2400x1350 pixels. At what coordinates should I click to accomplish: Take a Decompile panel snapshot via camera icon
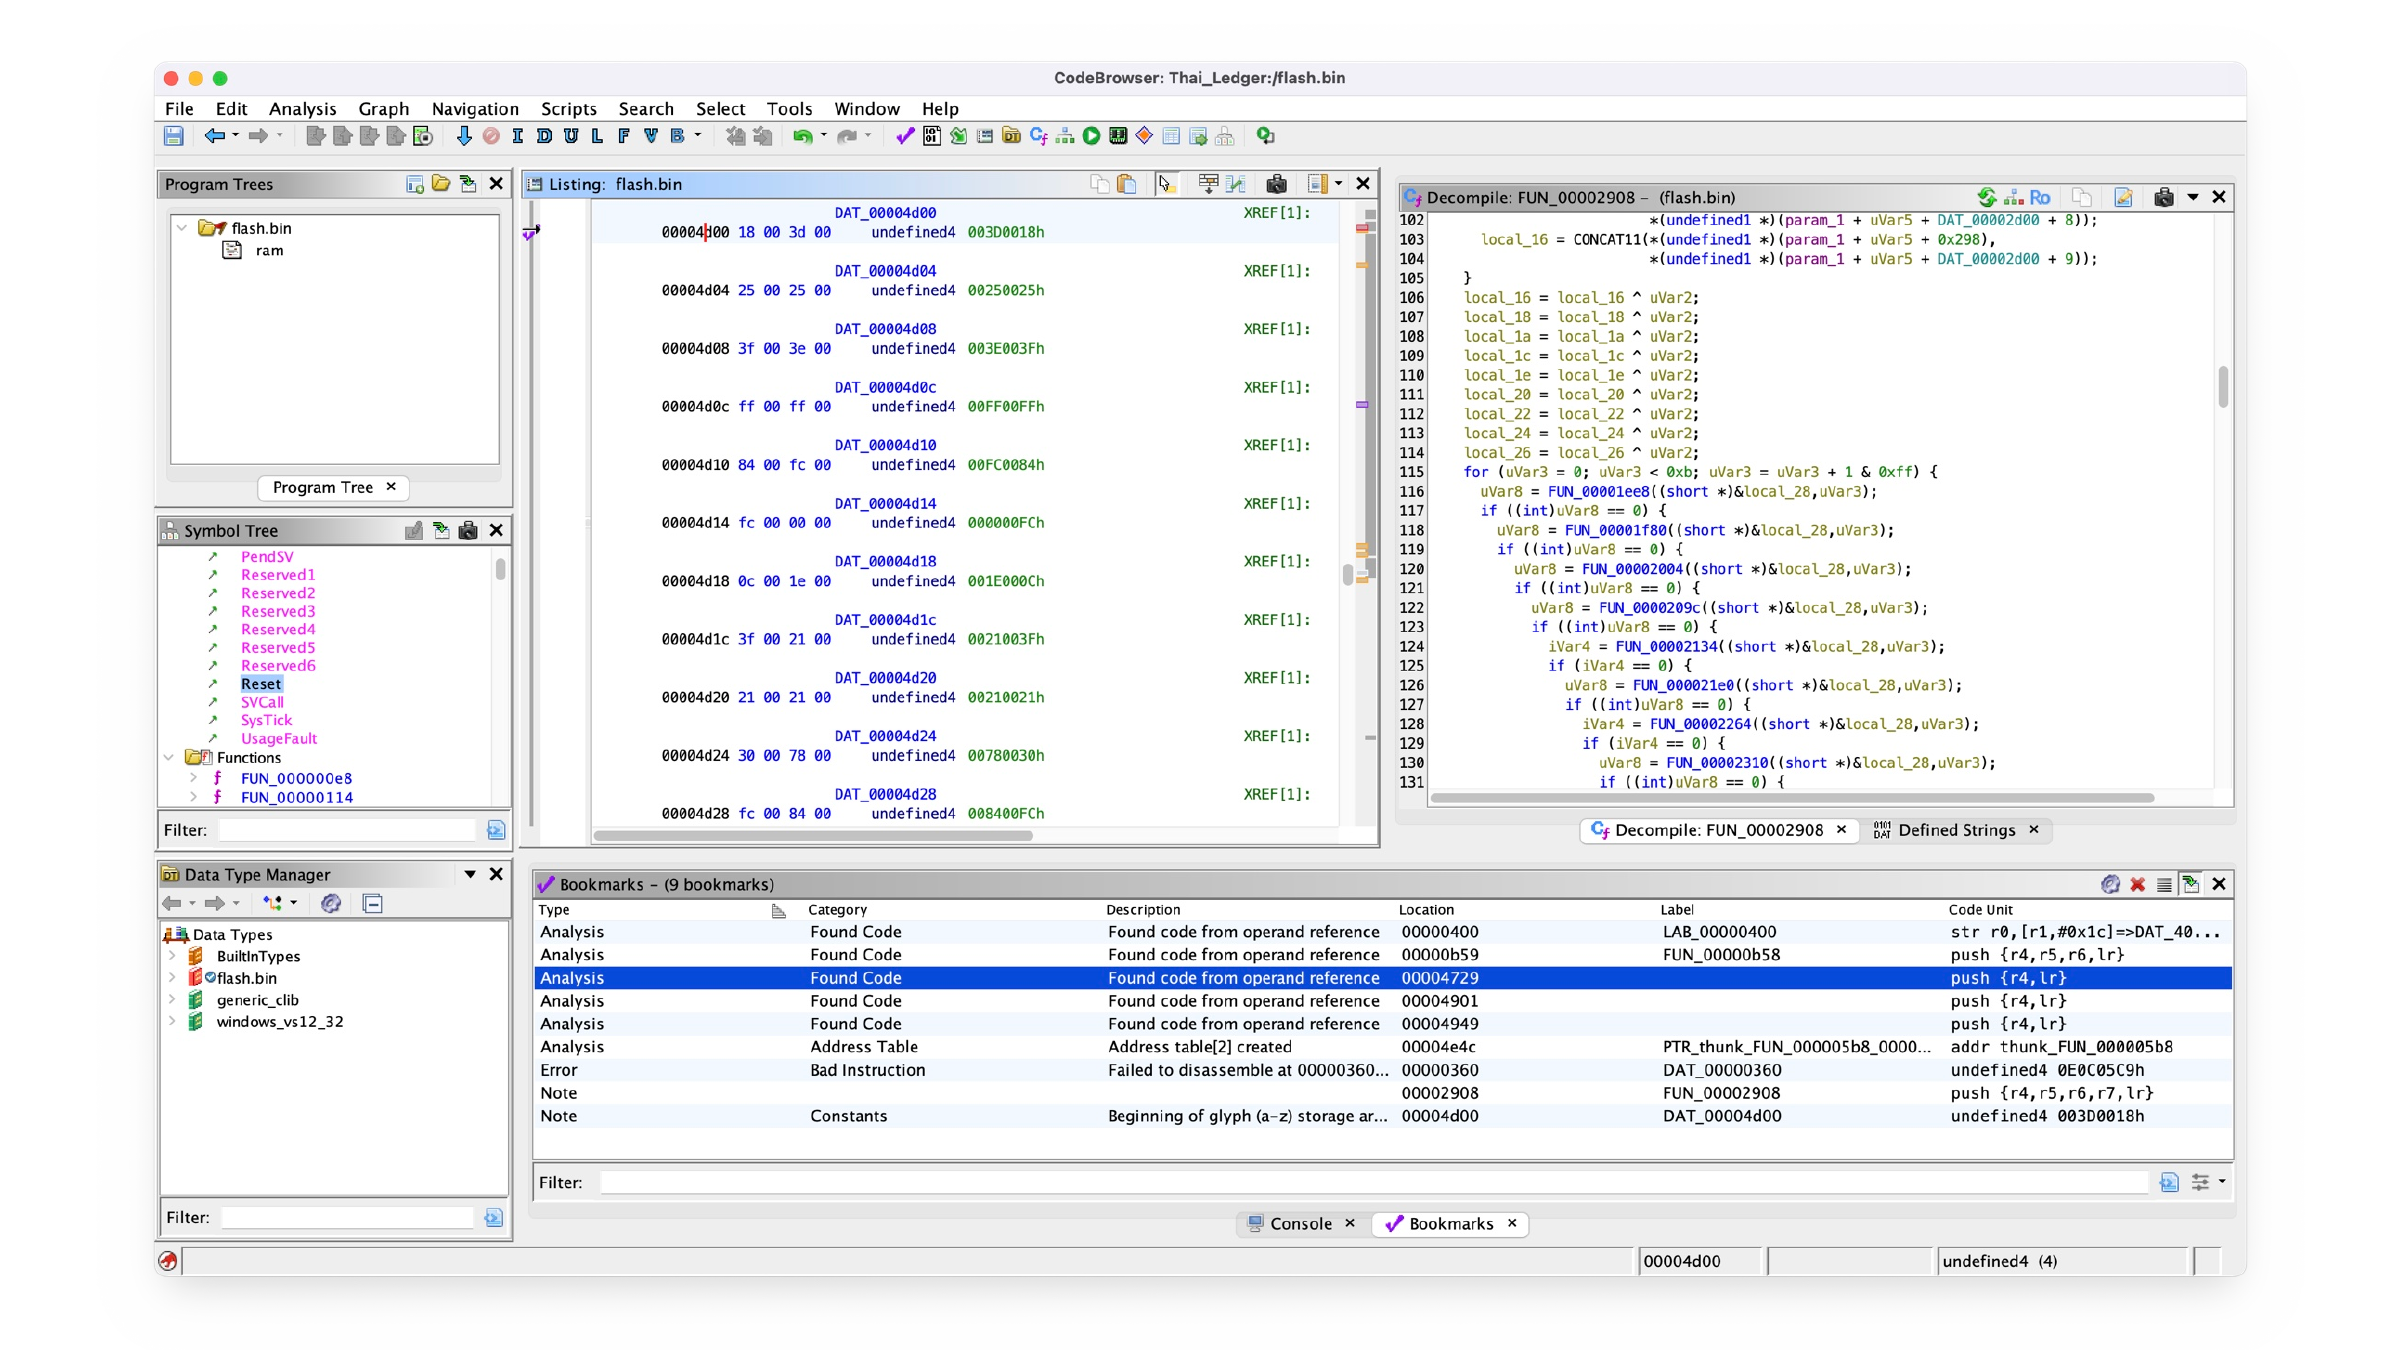[2163, 197]
